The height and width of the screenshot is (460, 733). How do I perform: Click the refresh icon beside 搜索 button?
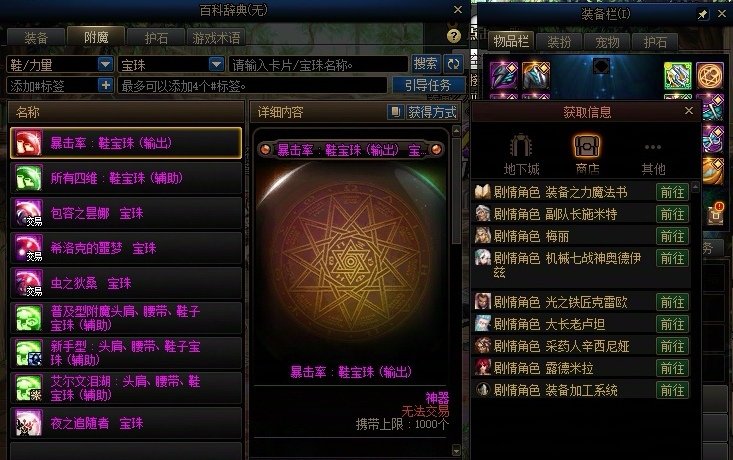pyautogui.click(x=453, y=64)
